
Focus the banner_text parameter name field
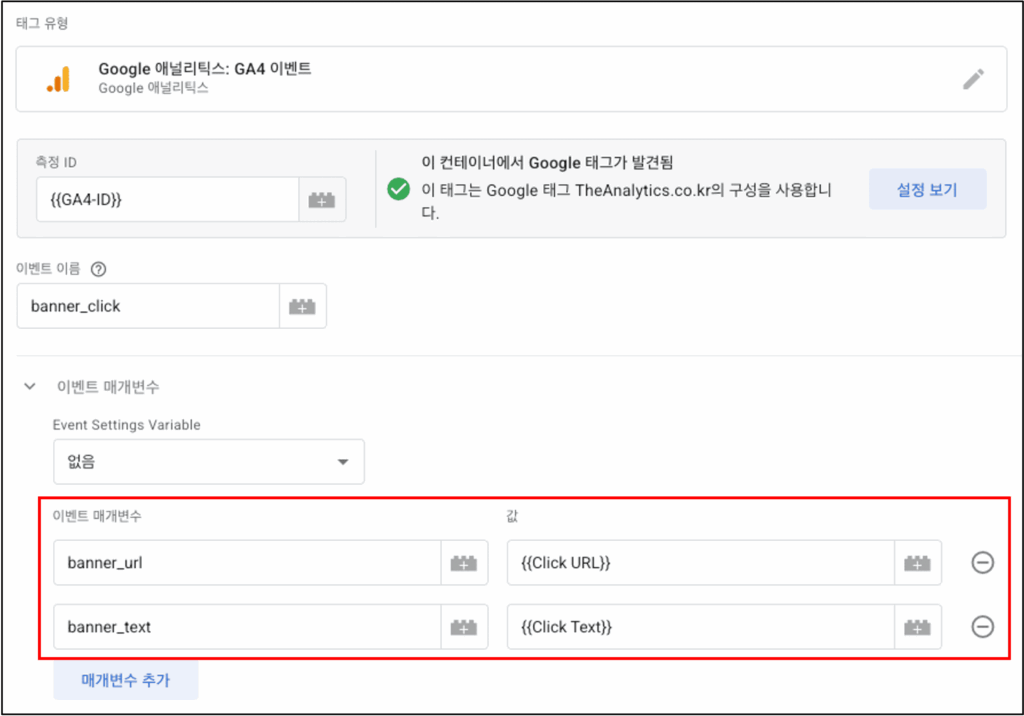coord(248,627)
